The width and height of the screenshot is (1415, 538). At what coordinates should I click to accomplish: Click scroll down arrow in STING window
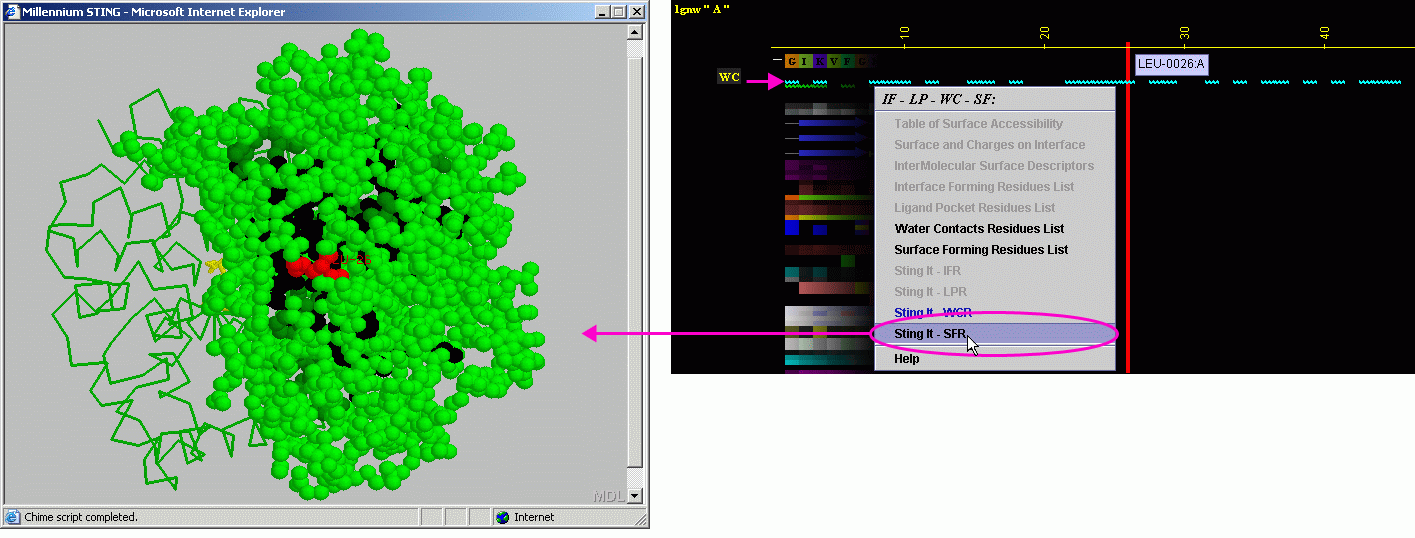click(634, 495)
